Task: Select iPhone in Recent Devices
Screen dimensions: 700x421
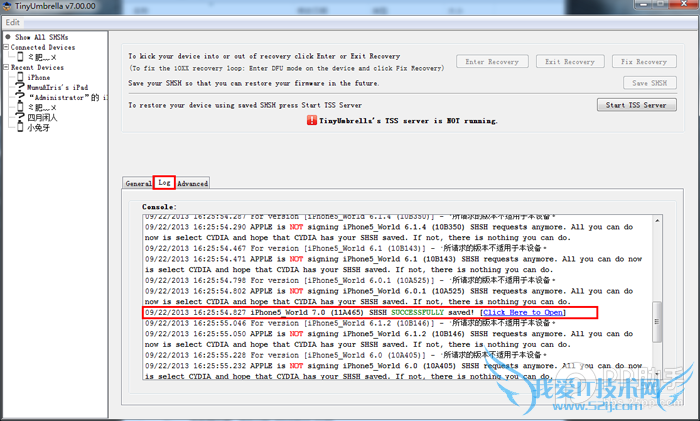Action: point(39,77)
